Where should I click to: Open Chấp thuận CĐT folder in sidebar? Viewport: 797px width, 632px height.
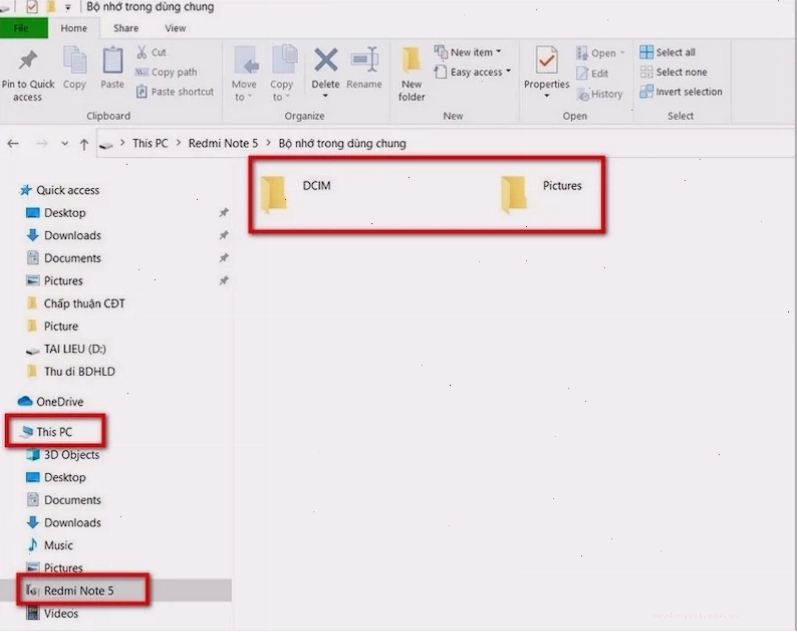click(75, 304)
